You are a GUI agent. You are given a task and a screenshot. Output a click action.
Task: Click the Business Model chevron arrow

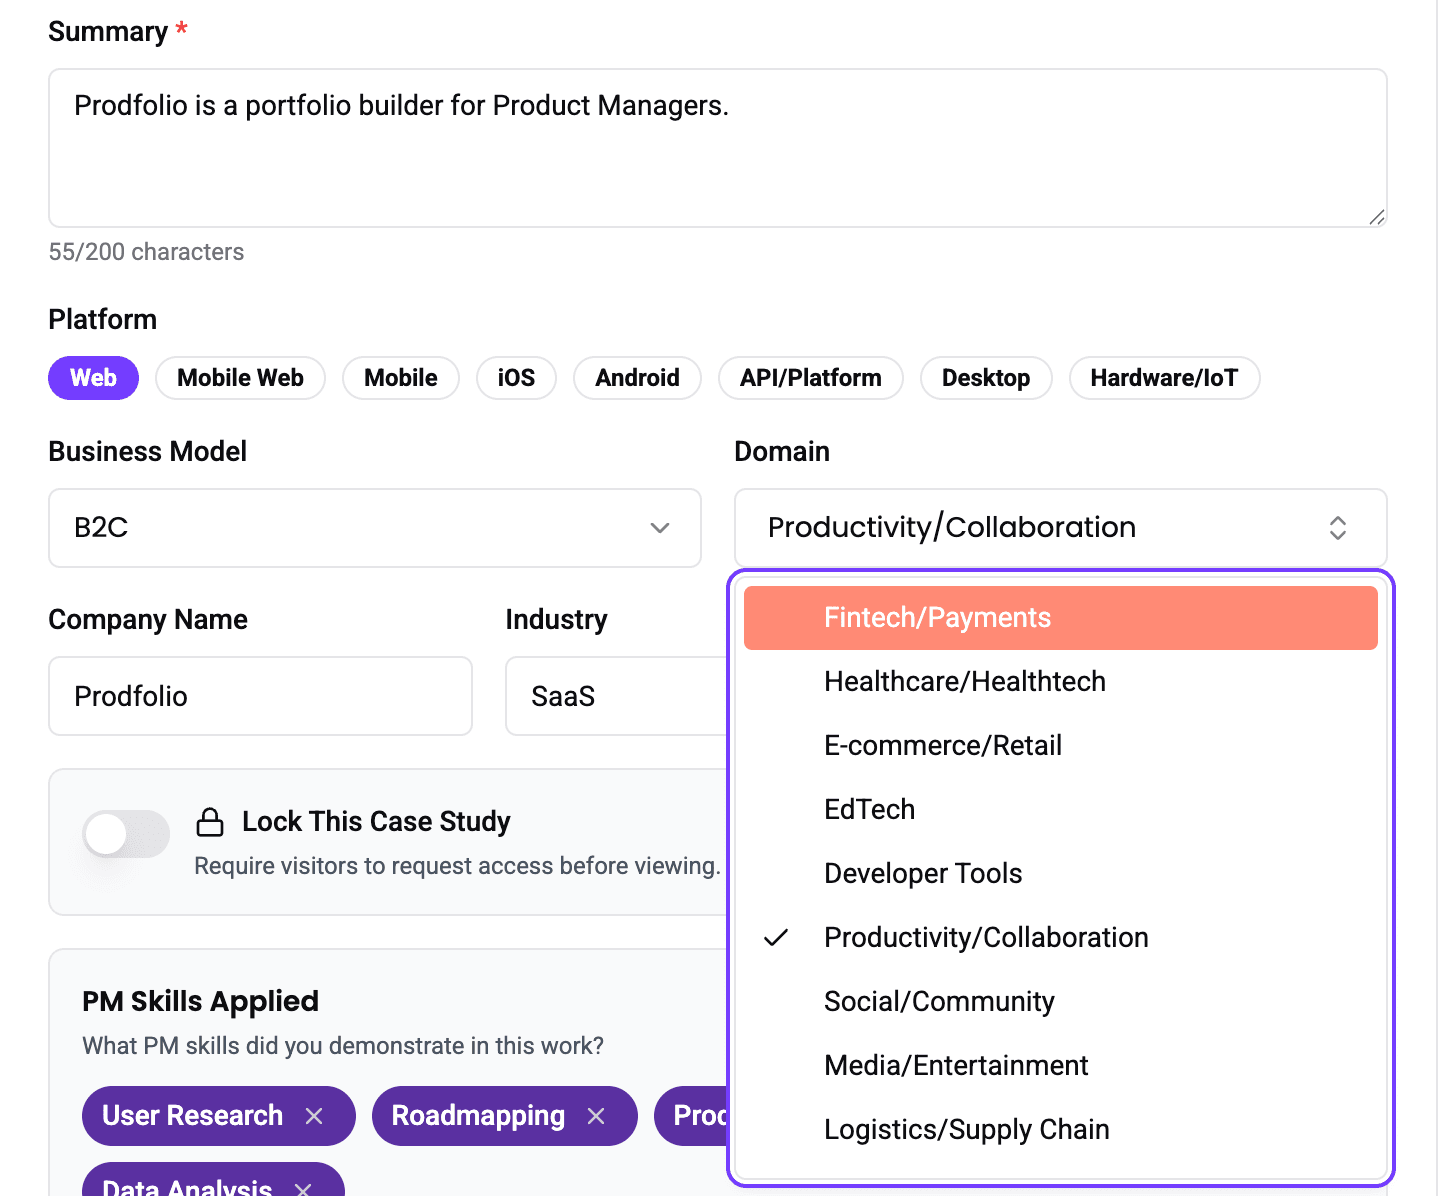pos(660,528)
